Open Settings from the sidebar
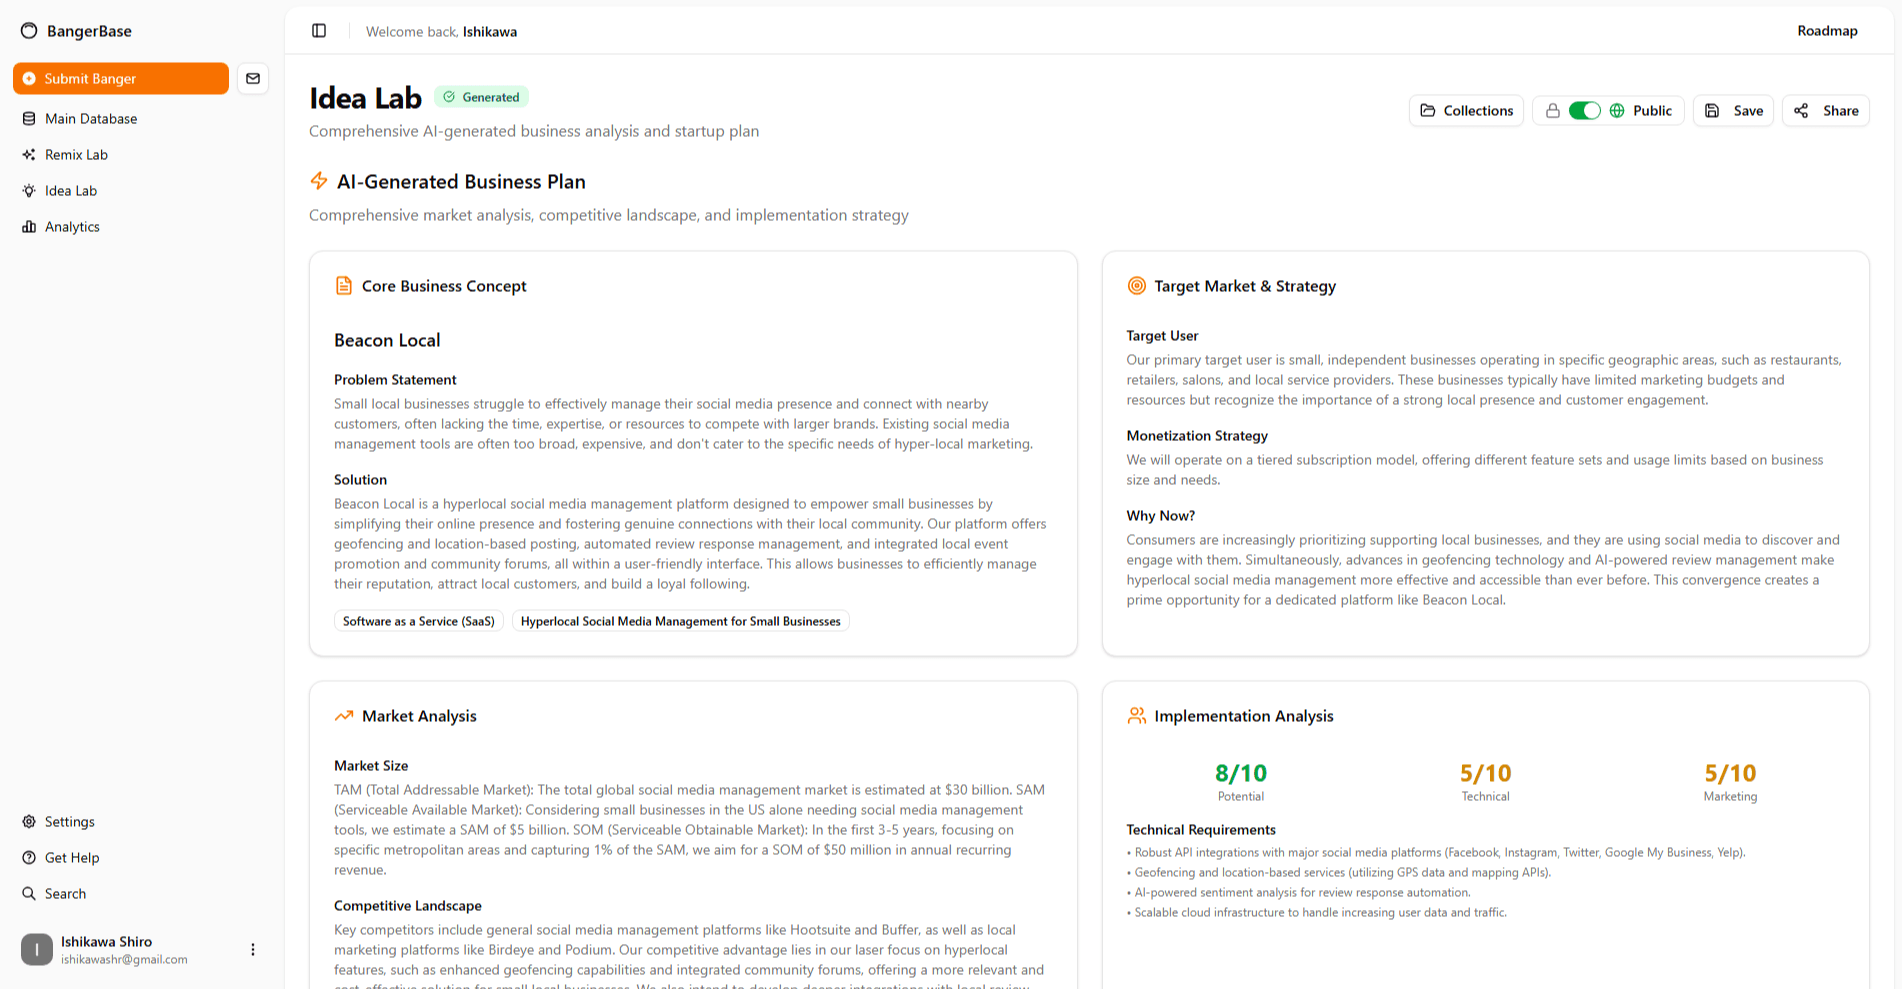 pos(69,821)
